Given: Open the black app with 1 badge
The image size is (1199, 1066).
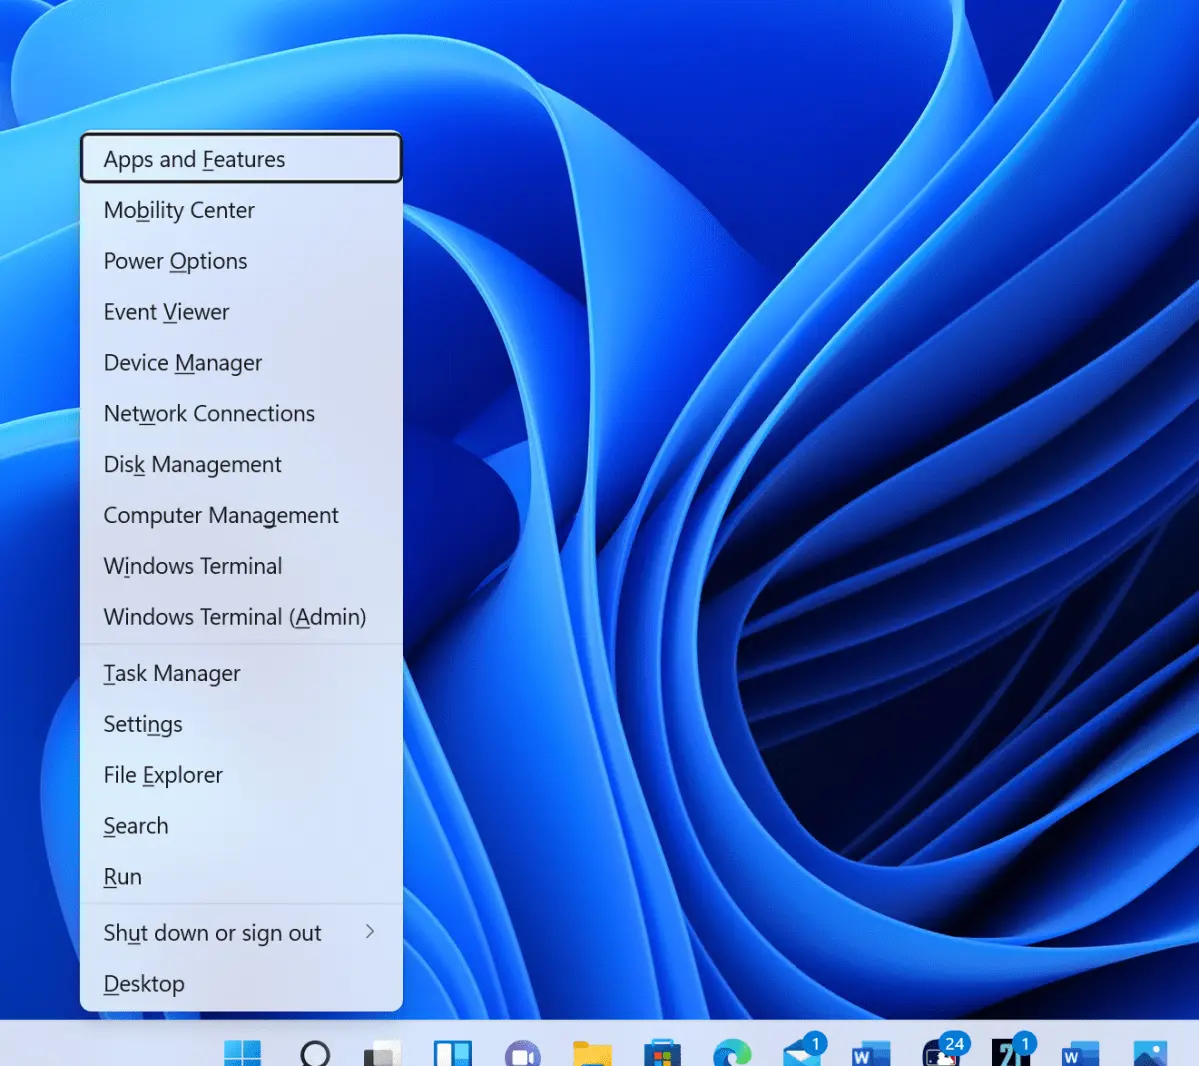Looking at the screenshot, I should [x=1012, y=1051].
